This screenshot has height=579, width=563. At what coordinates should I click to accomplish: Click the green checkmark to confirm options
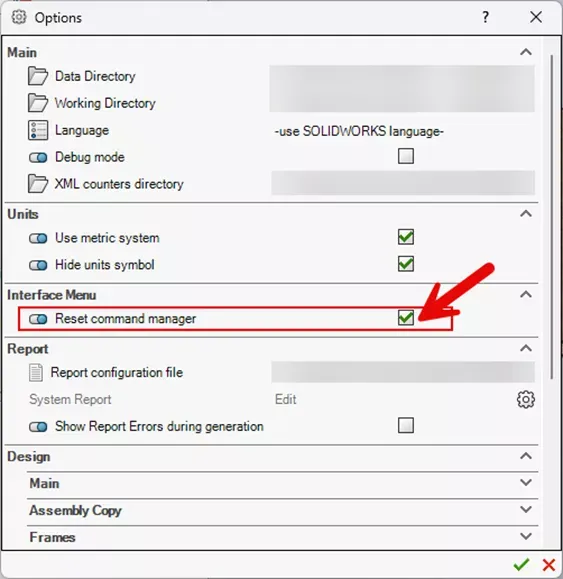click(521, 564)
